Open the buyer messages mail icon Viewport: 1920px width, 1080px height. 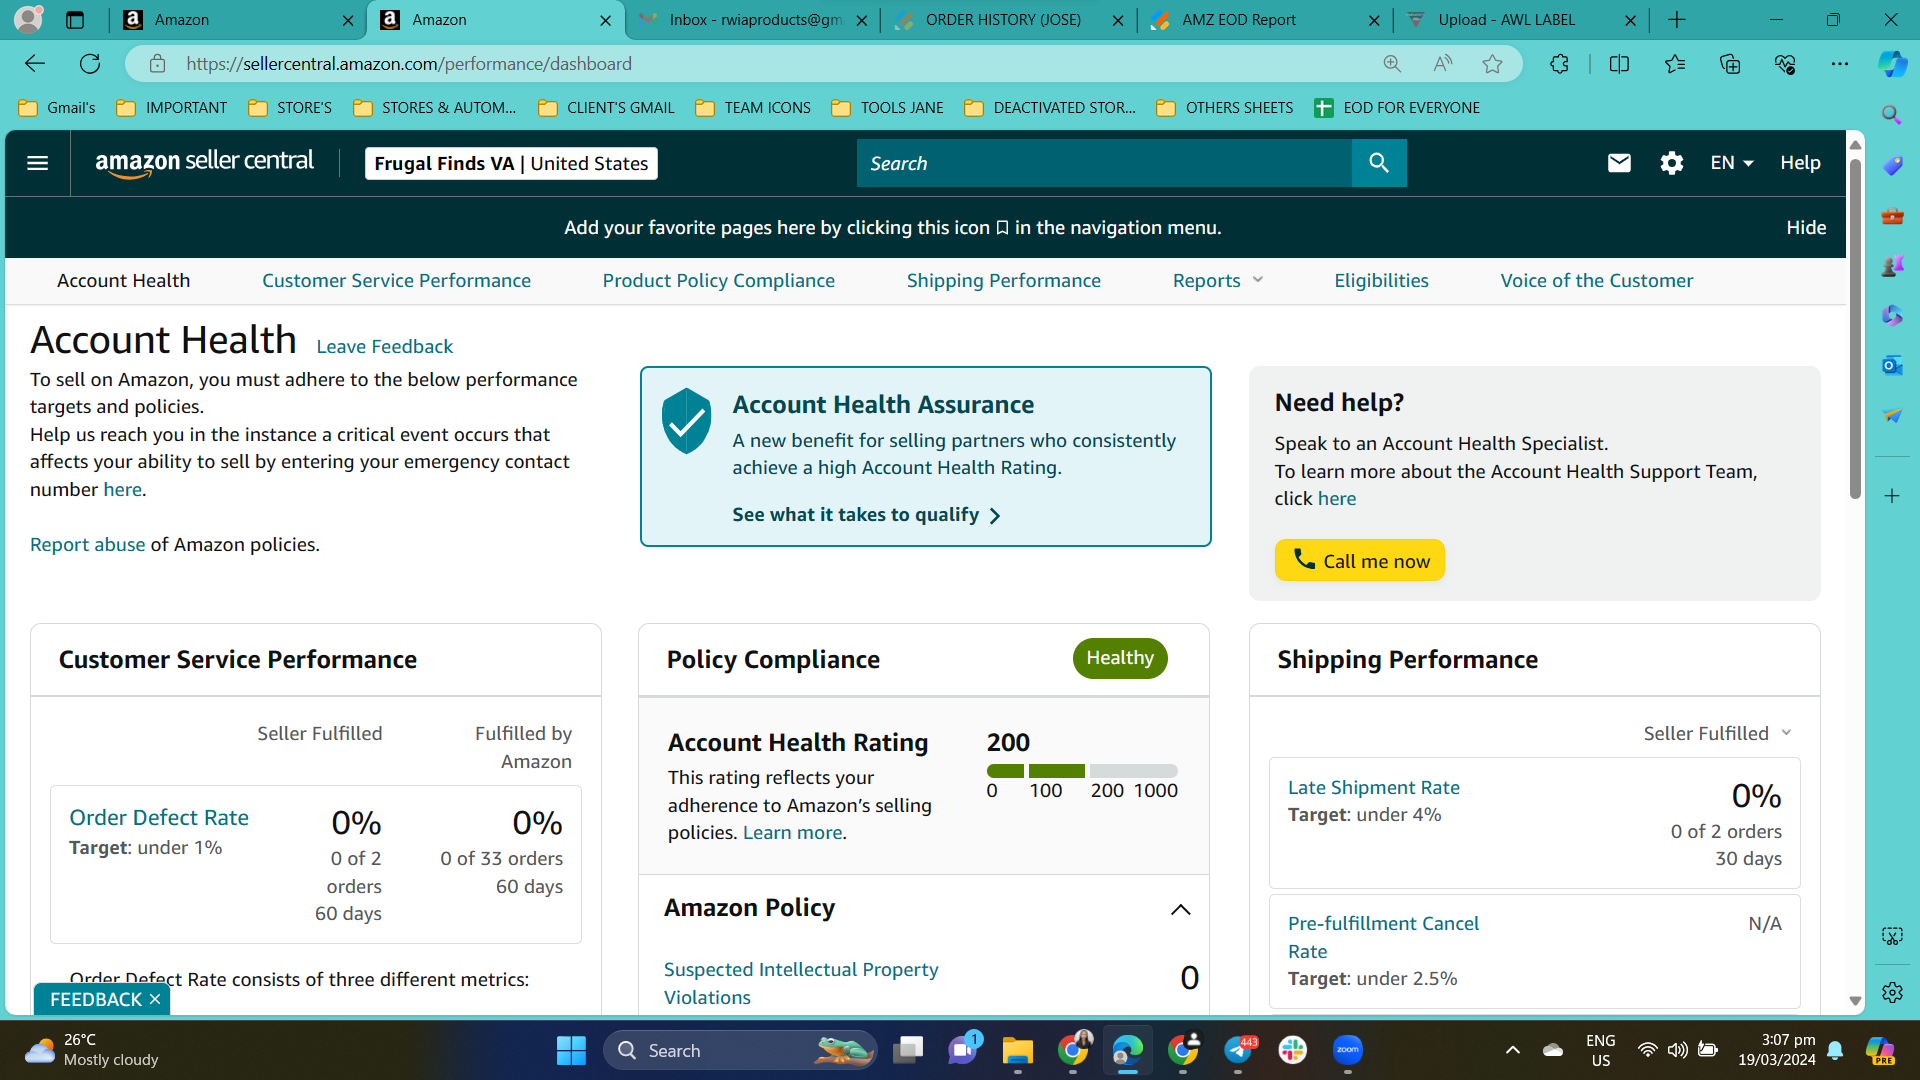click(1619, 163)
